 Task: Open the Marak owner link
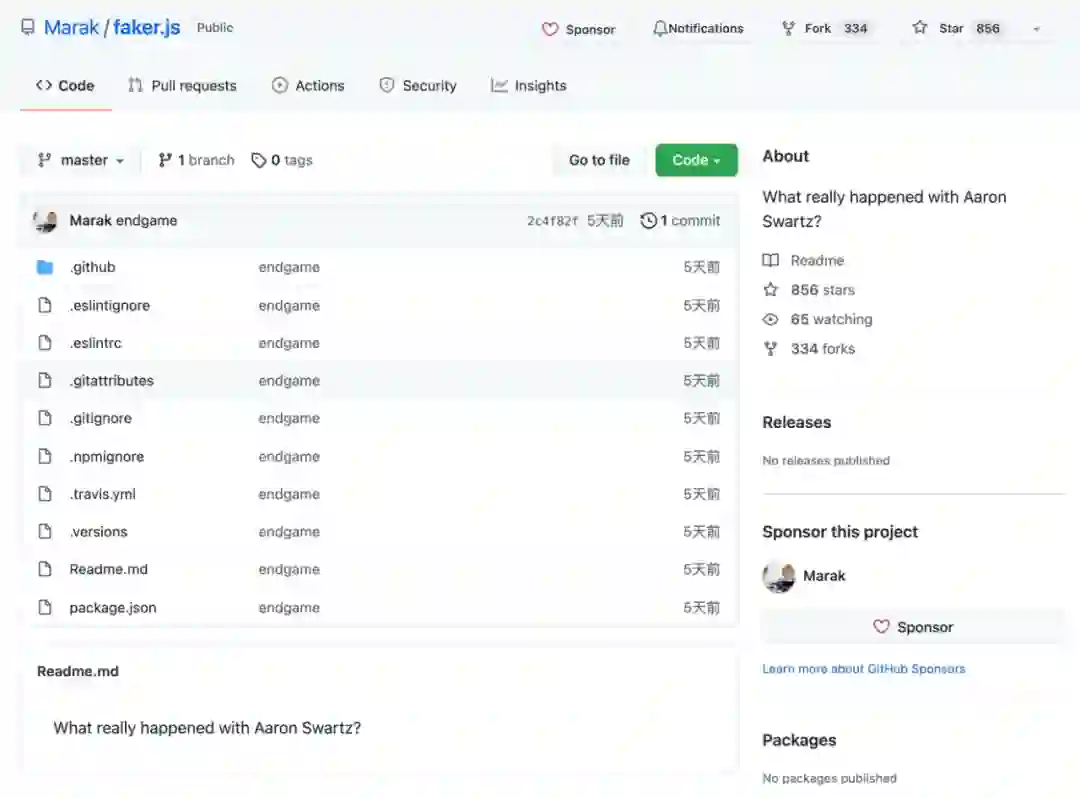[72, 28]
